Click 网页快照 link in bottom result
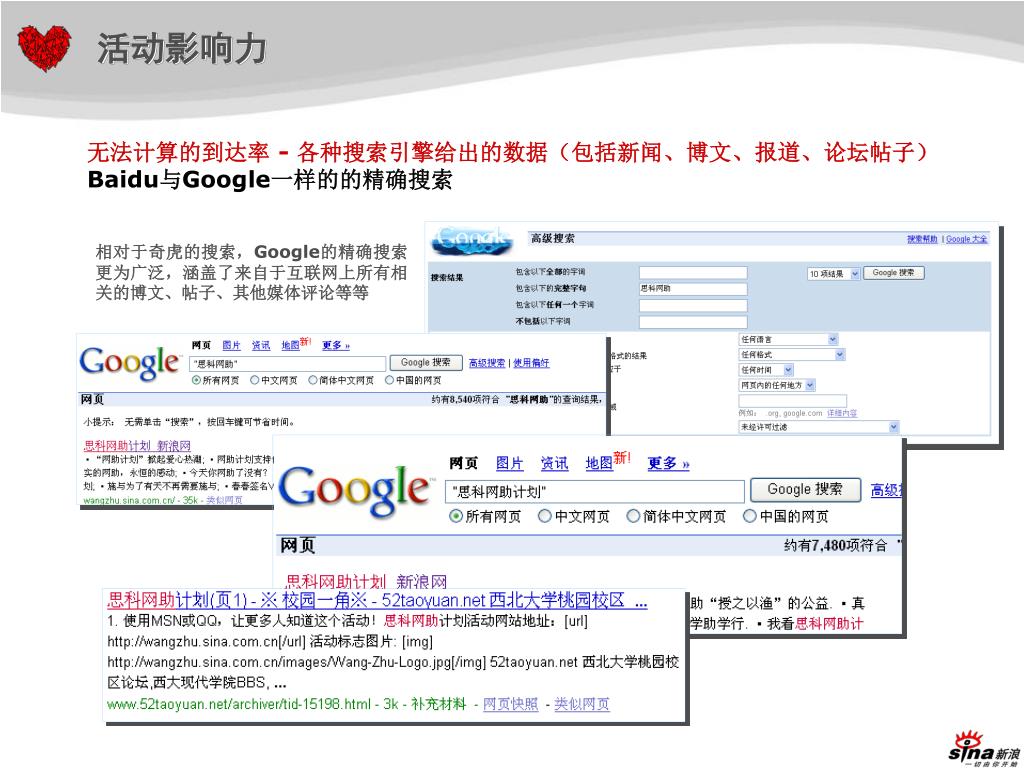 pyautogui.click(x=511, y=704)
